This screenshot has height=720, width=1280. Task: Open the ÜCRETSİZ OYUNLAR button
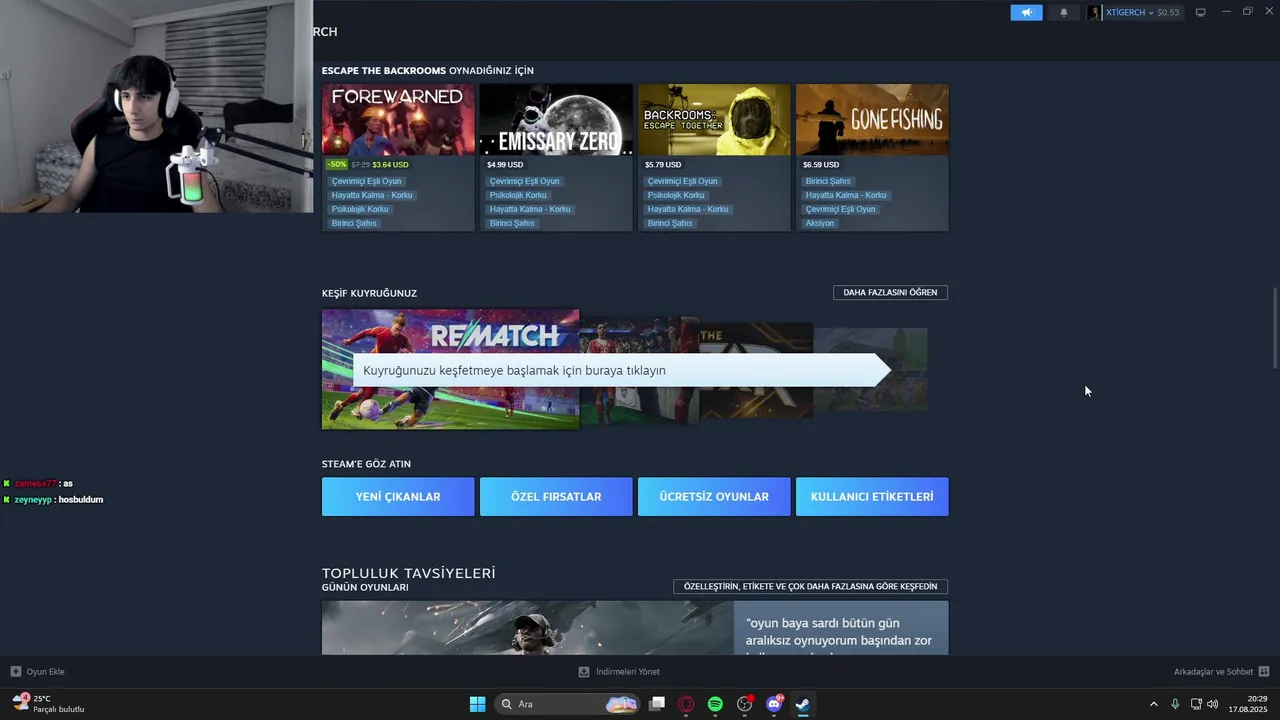(714, 496)
